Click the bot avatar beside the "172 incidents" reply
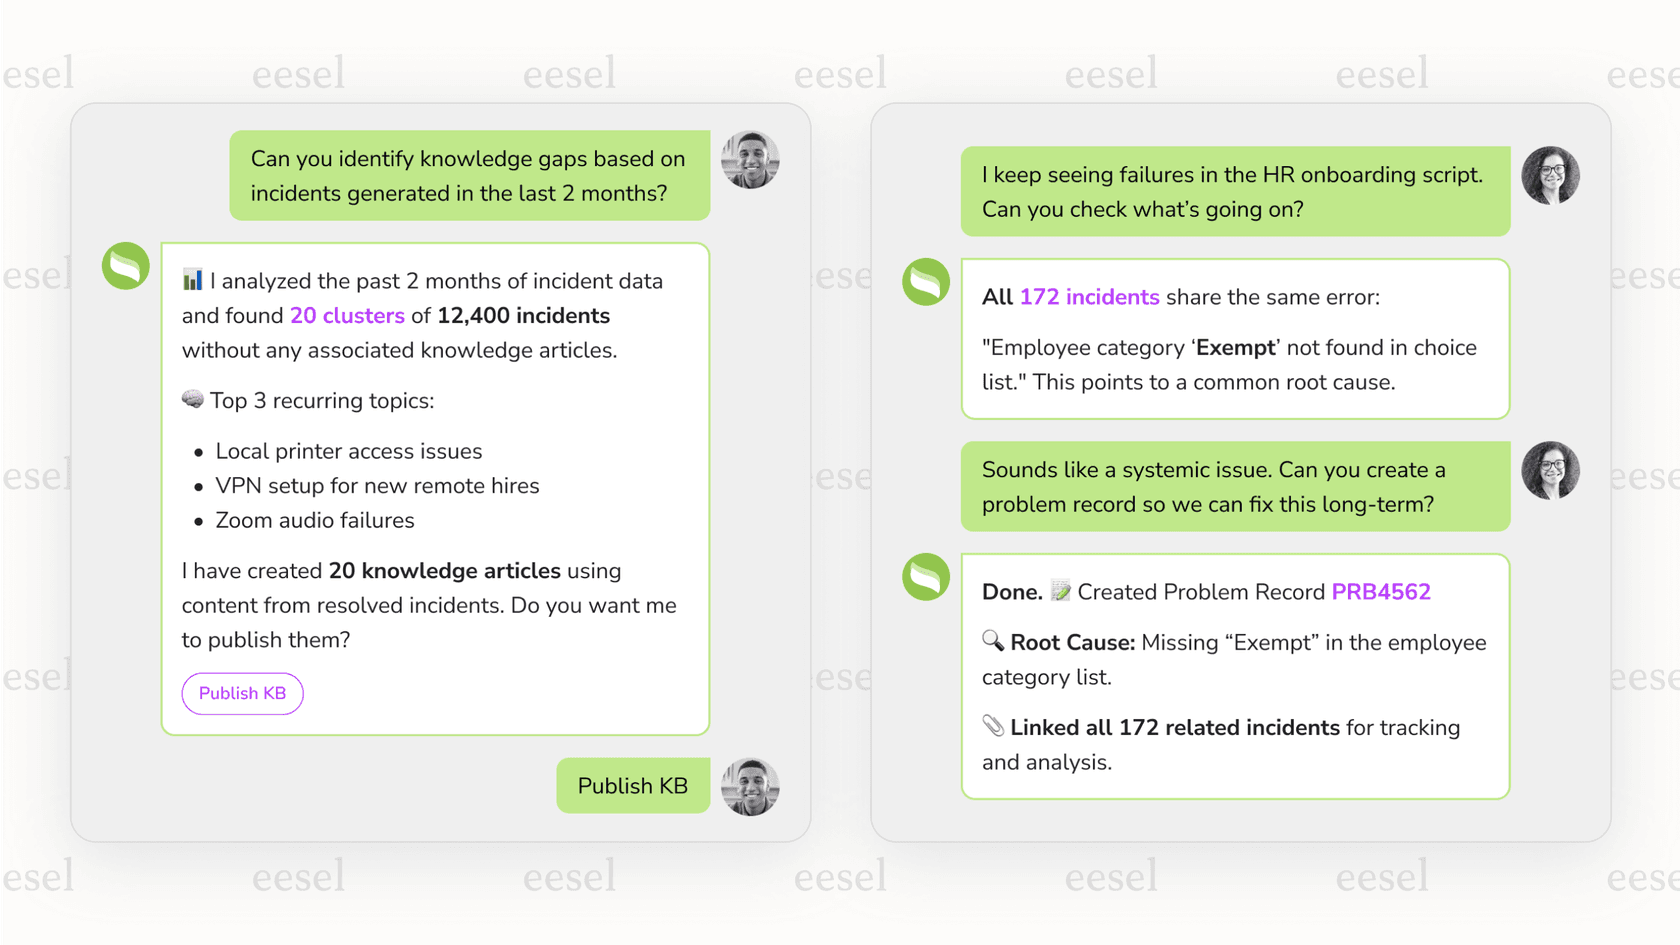The image size is (1680, 945). (926, 282)
